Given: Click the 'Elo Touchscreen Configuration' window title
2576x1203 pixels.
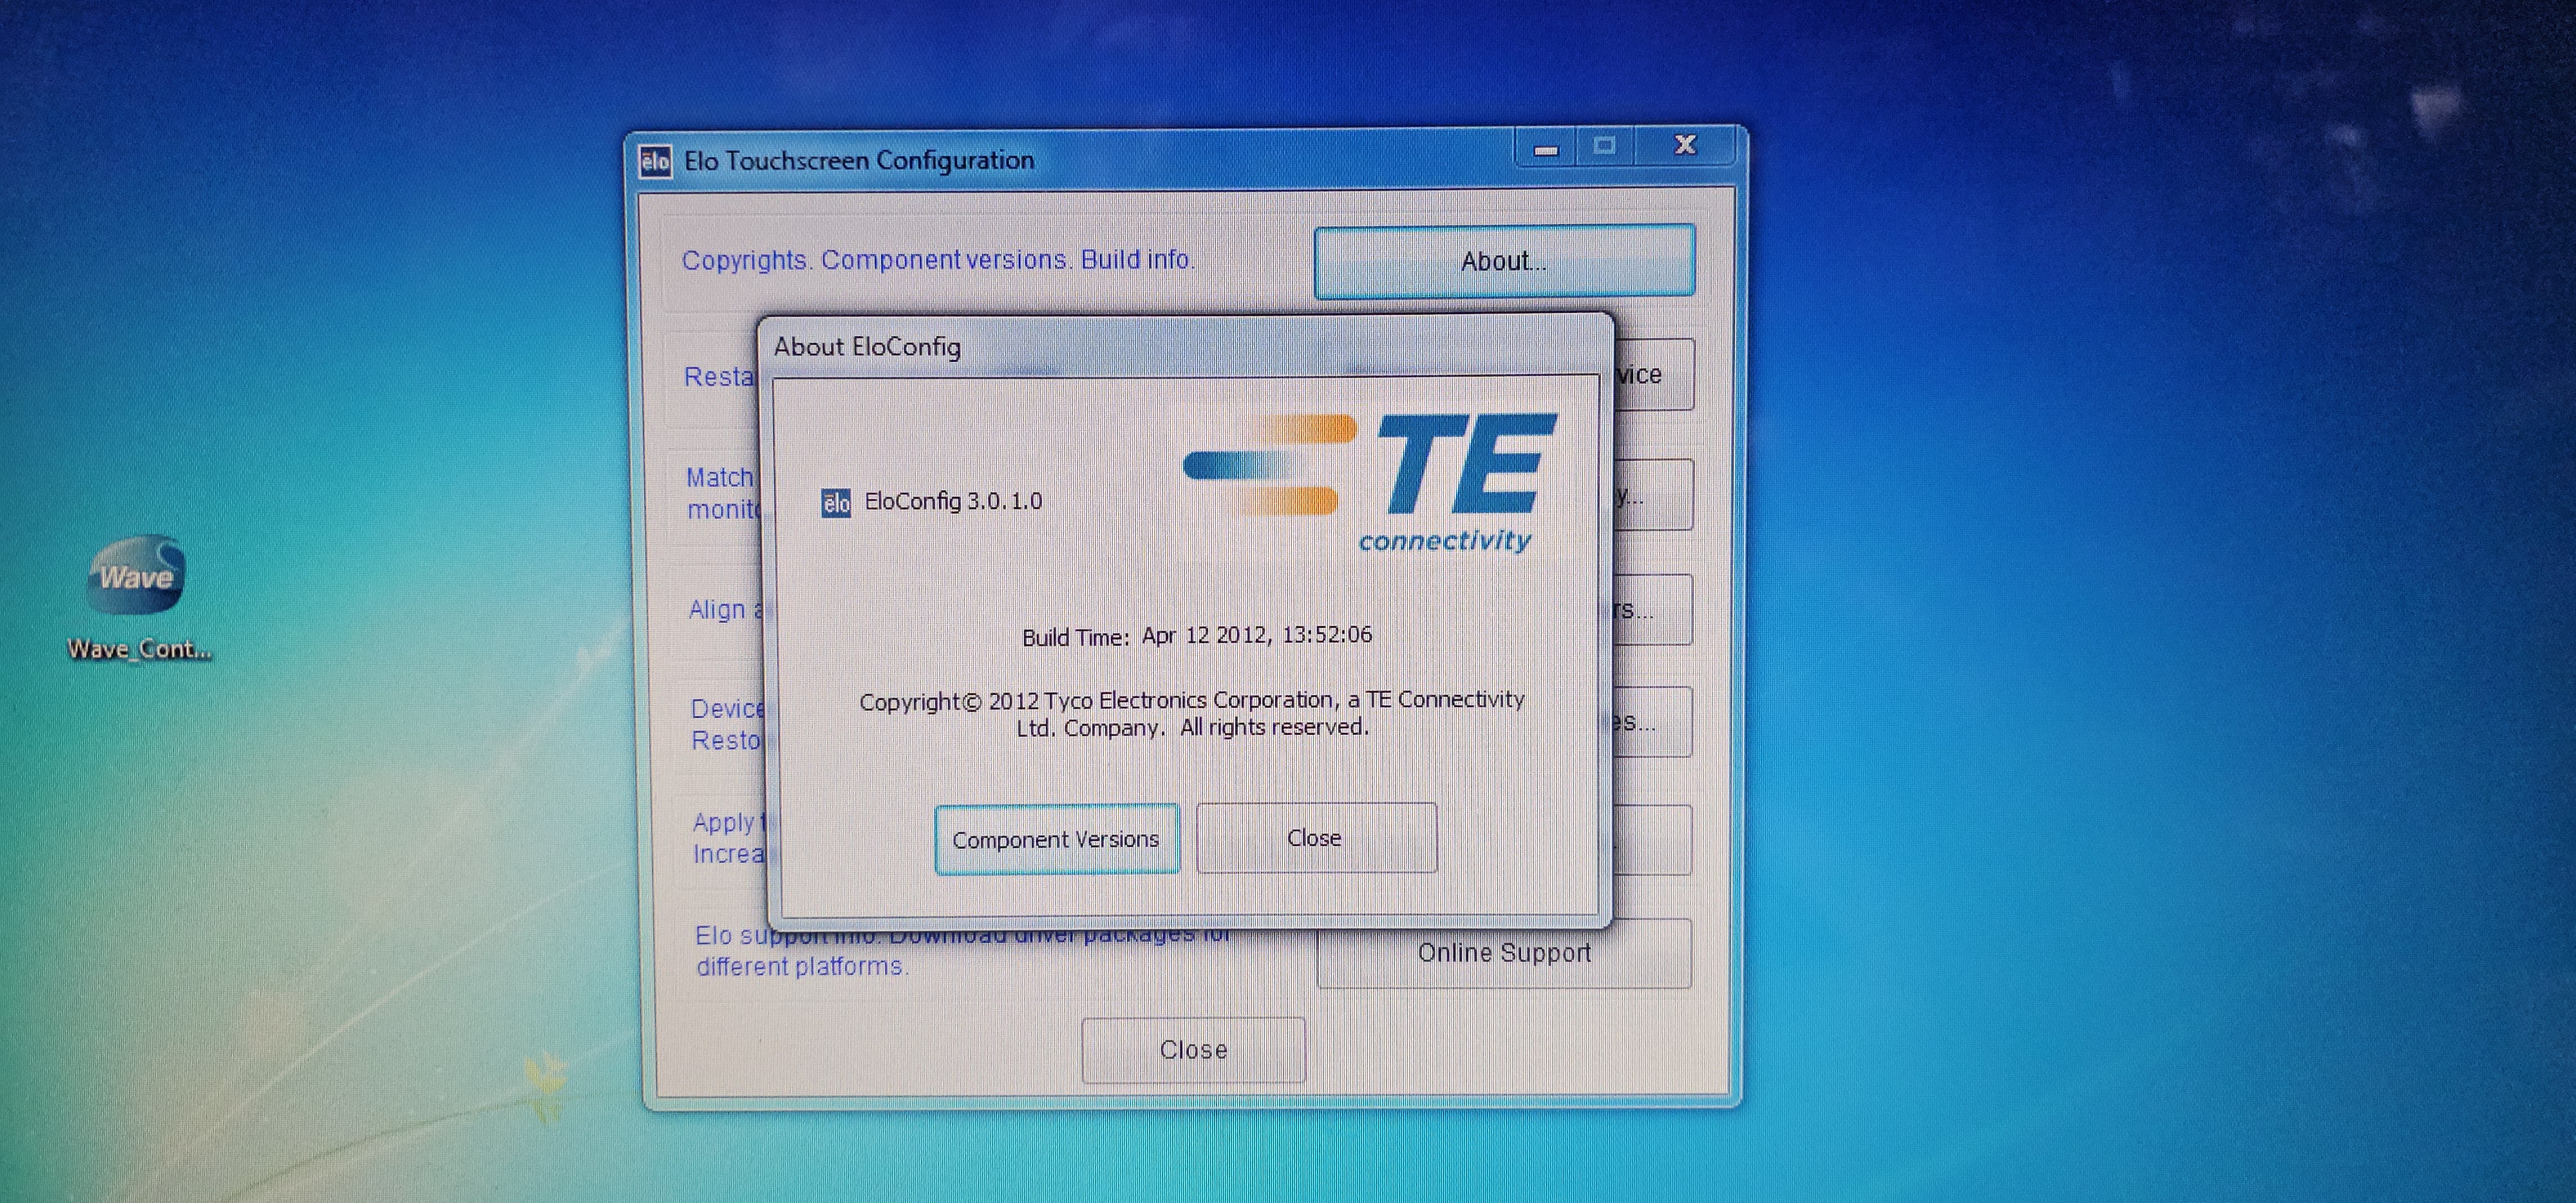Looking at the screenshot, I should (859, 161).
